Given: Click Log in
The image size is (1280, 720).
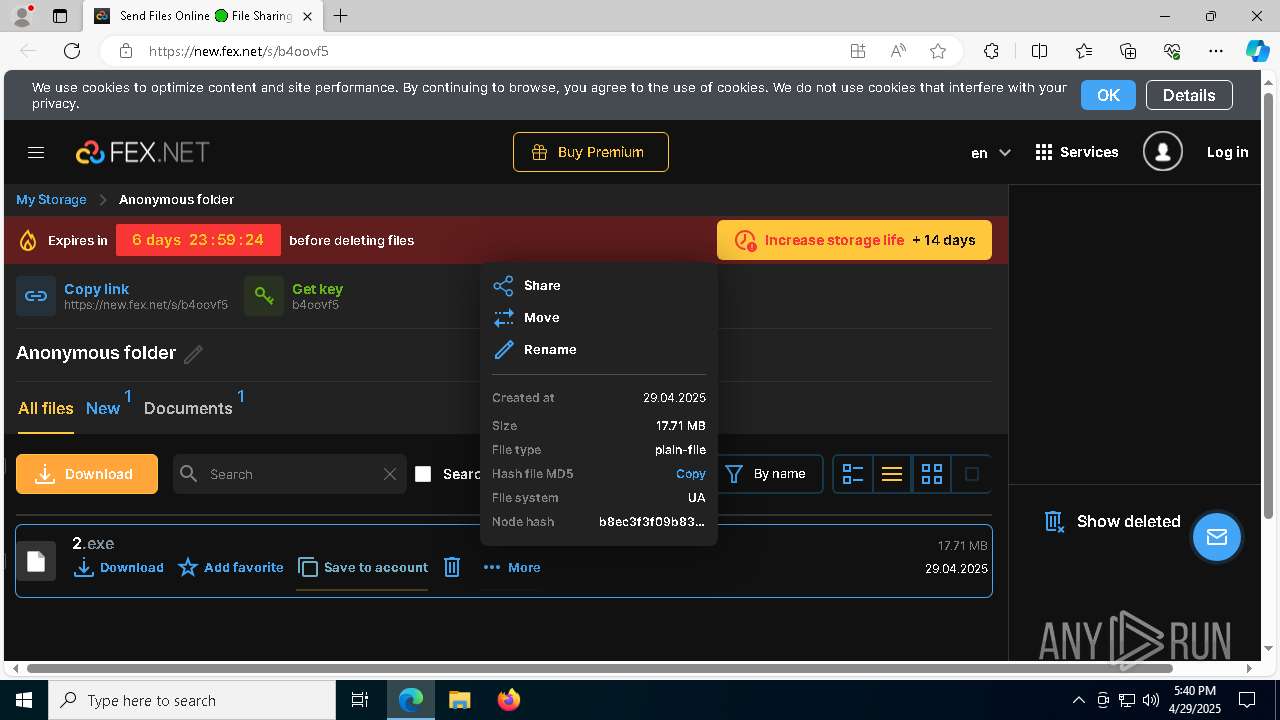Looking at the screenshot, I should point(1227,152).
